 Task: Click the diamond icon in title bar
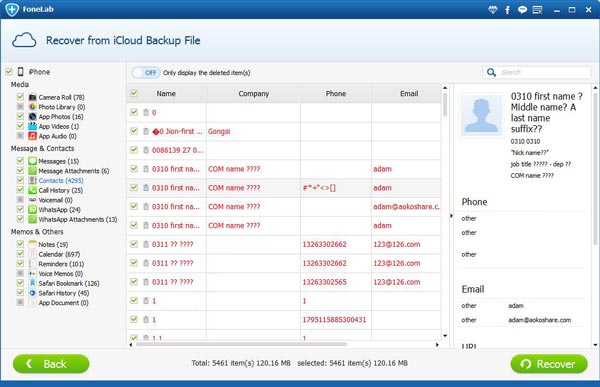pyautogui.click(x=493, y=10)
